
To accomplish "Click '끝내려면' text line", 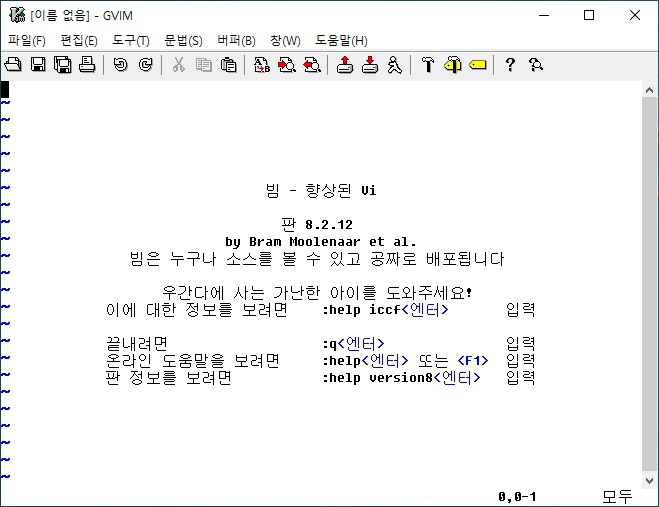I will pos(137,344).
